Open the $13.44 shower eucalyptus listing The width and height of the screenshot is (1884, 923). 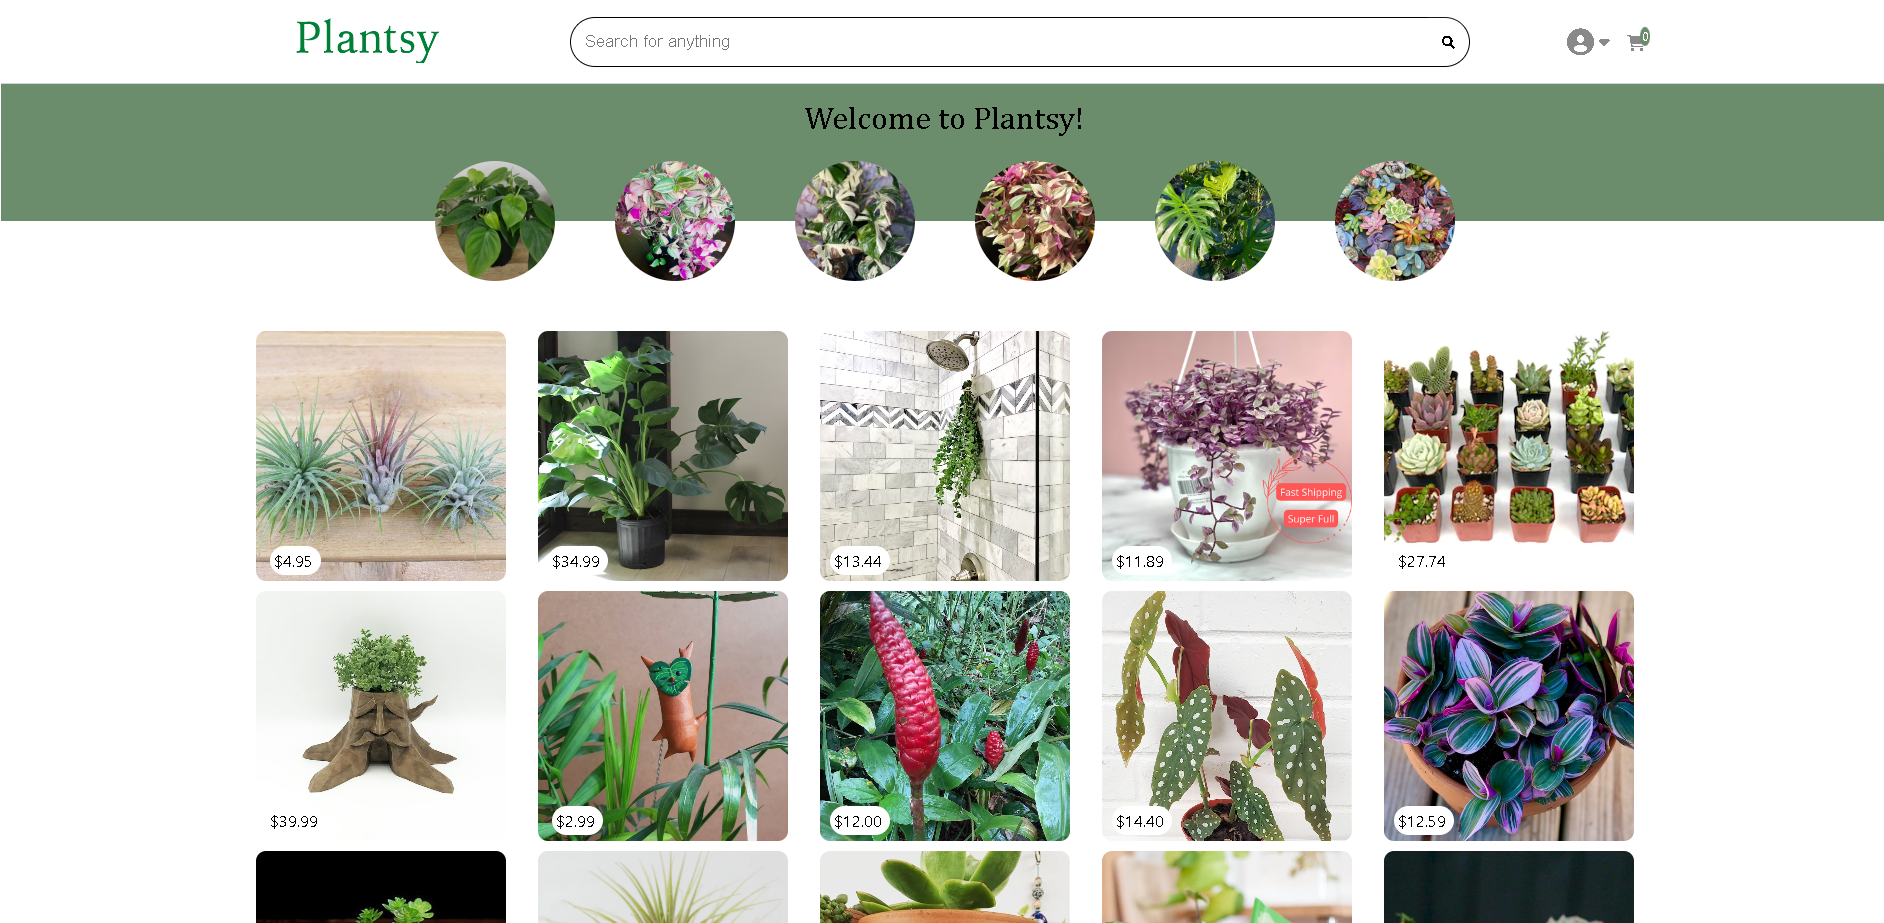[x=945, y=456]
